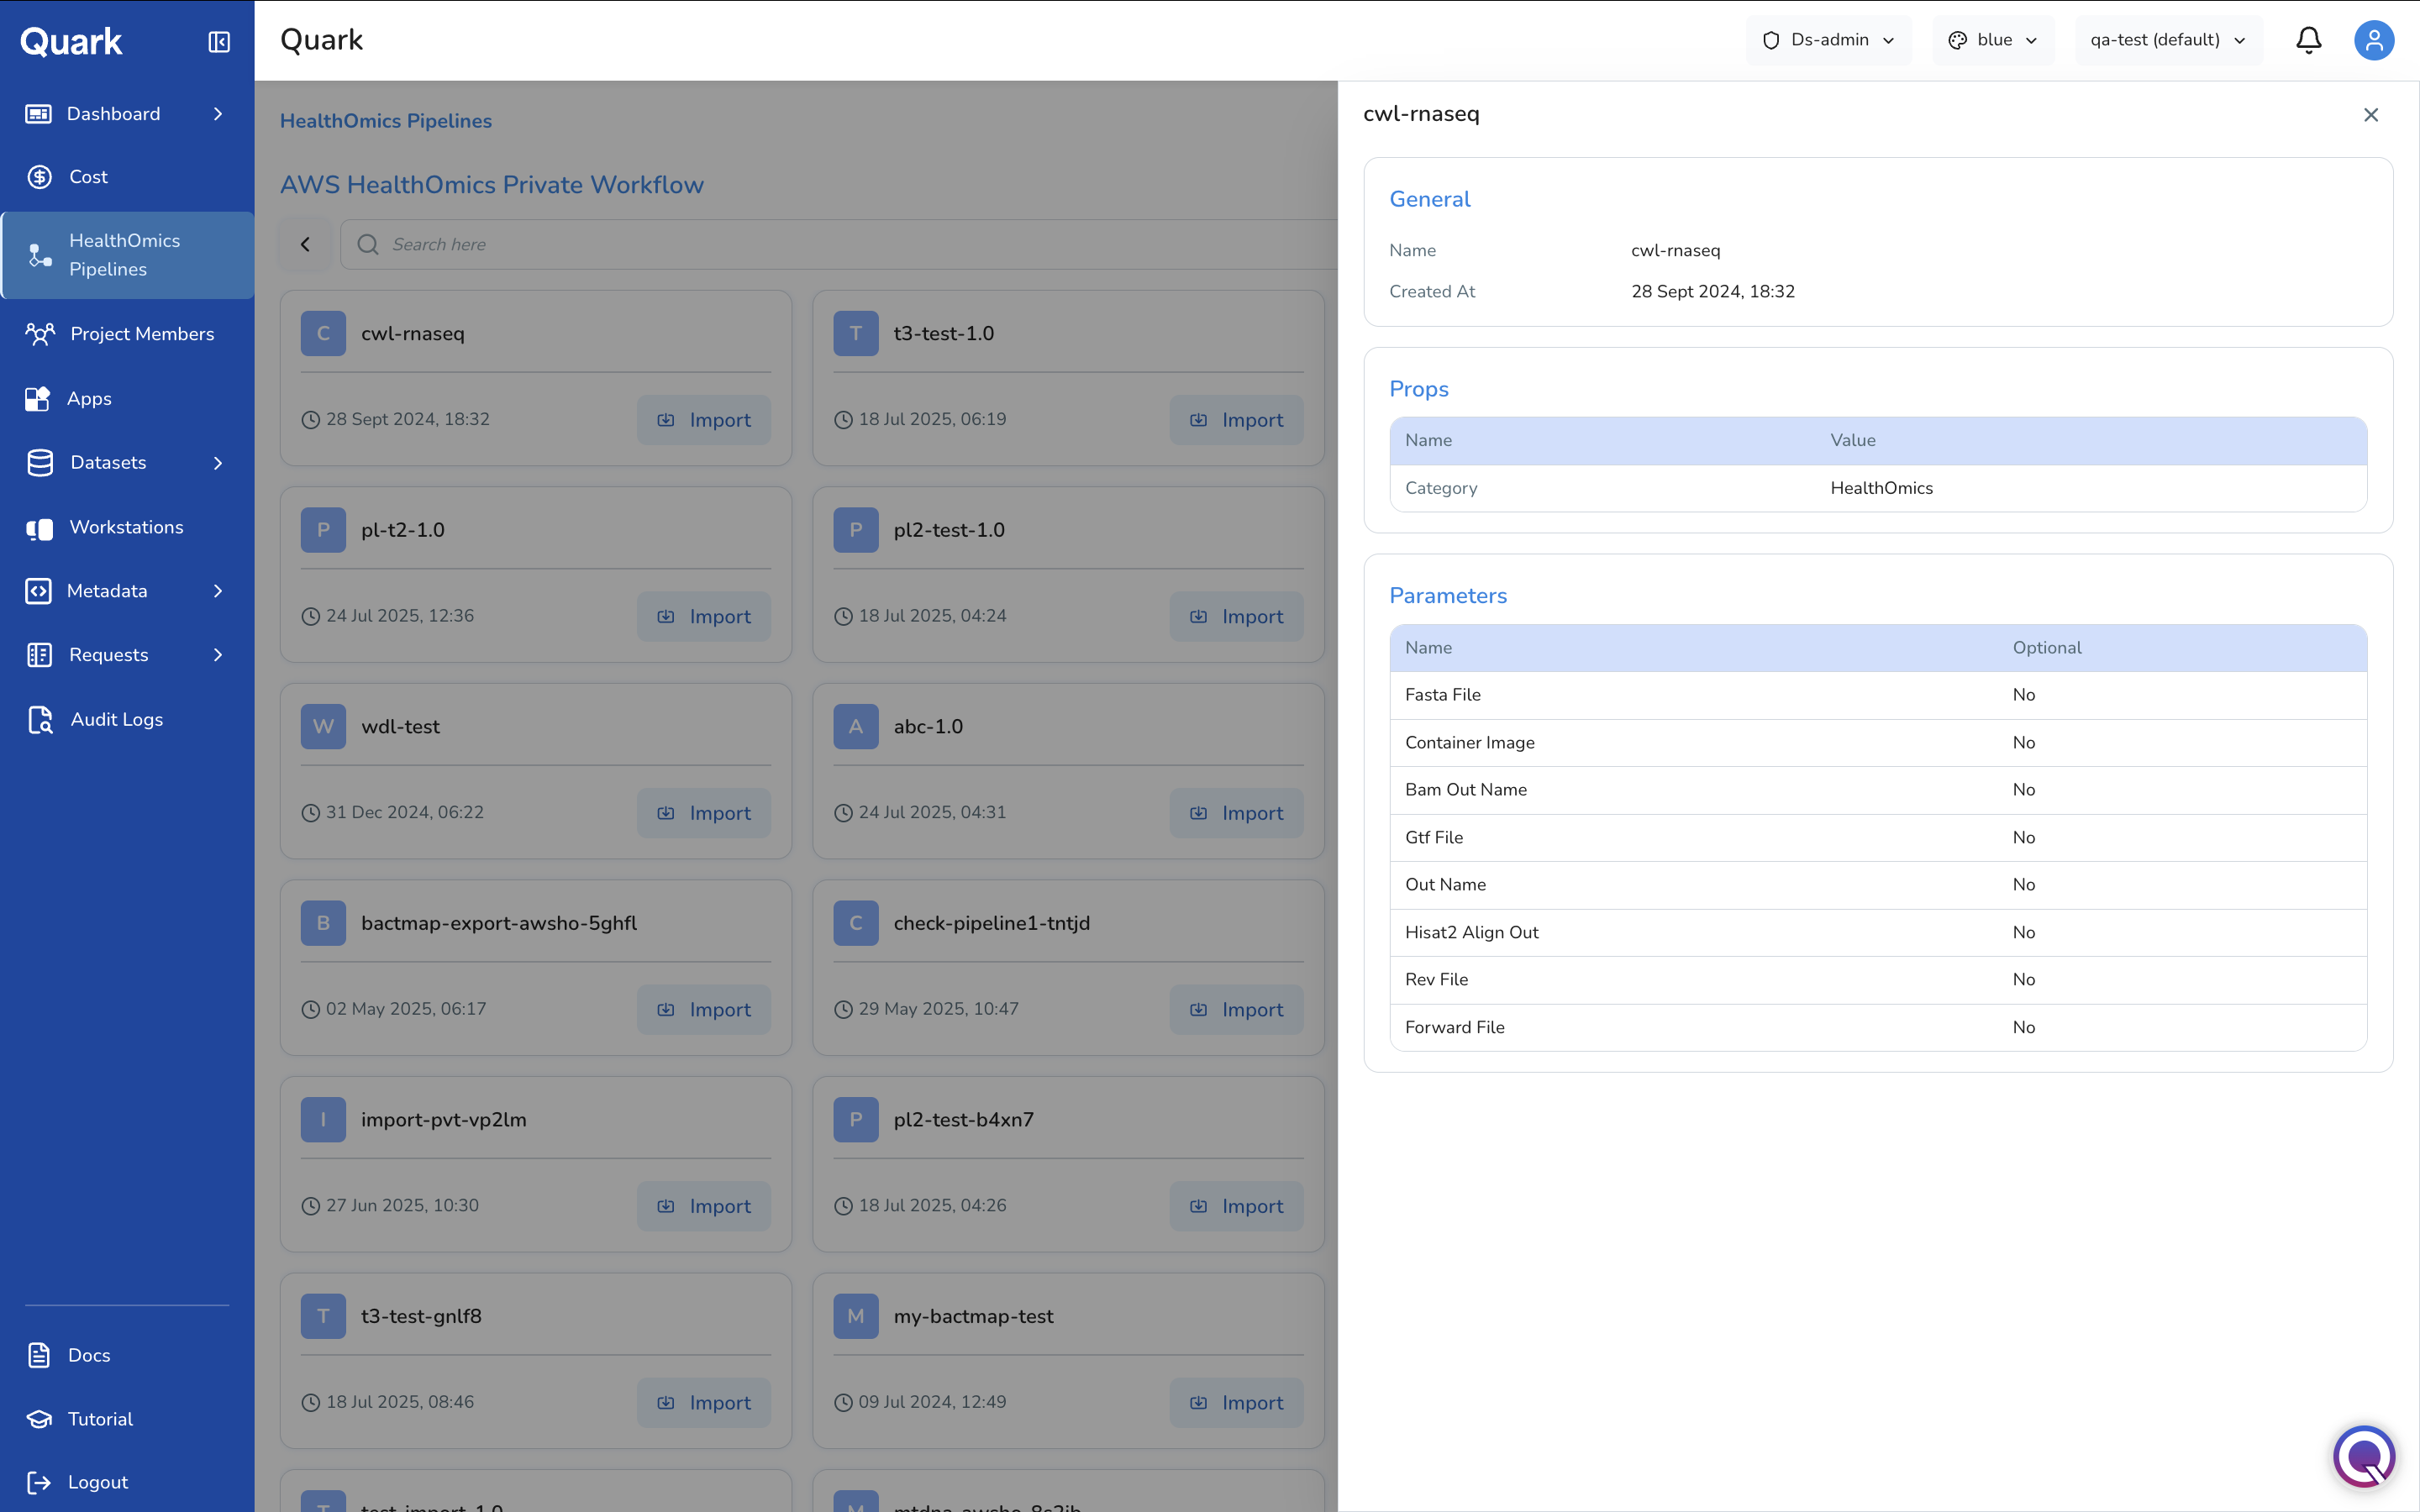The image size is (2420, 1512).
Task: Expand the Metadata submenu chevron
Action: (x=218, y=591)
